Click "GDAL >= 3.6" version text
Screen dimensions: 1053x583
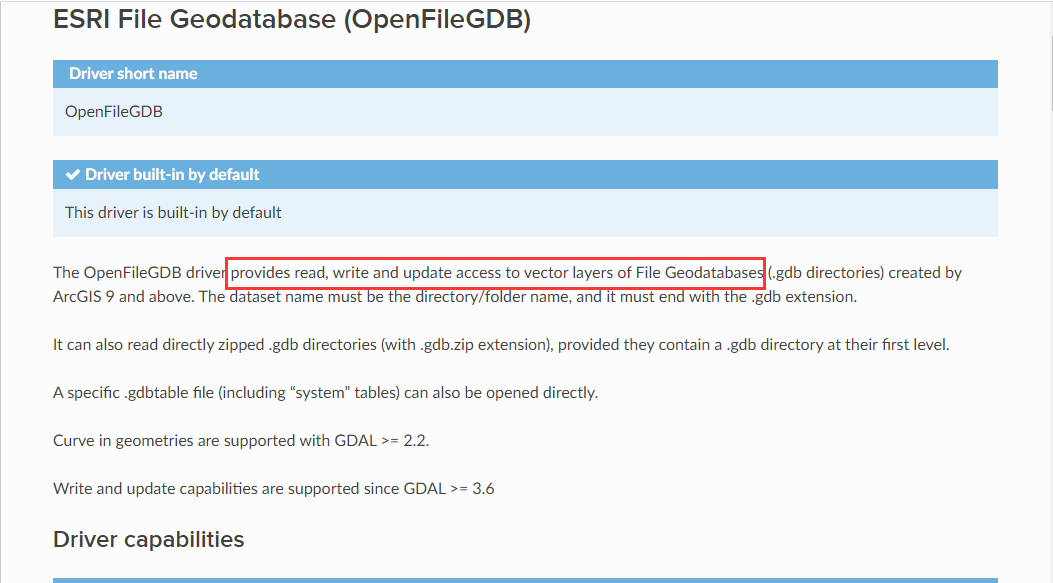(x=449, y=488)
